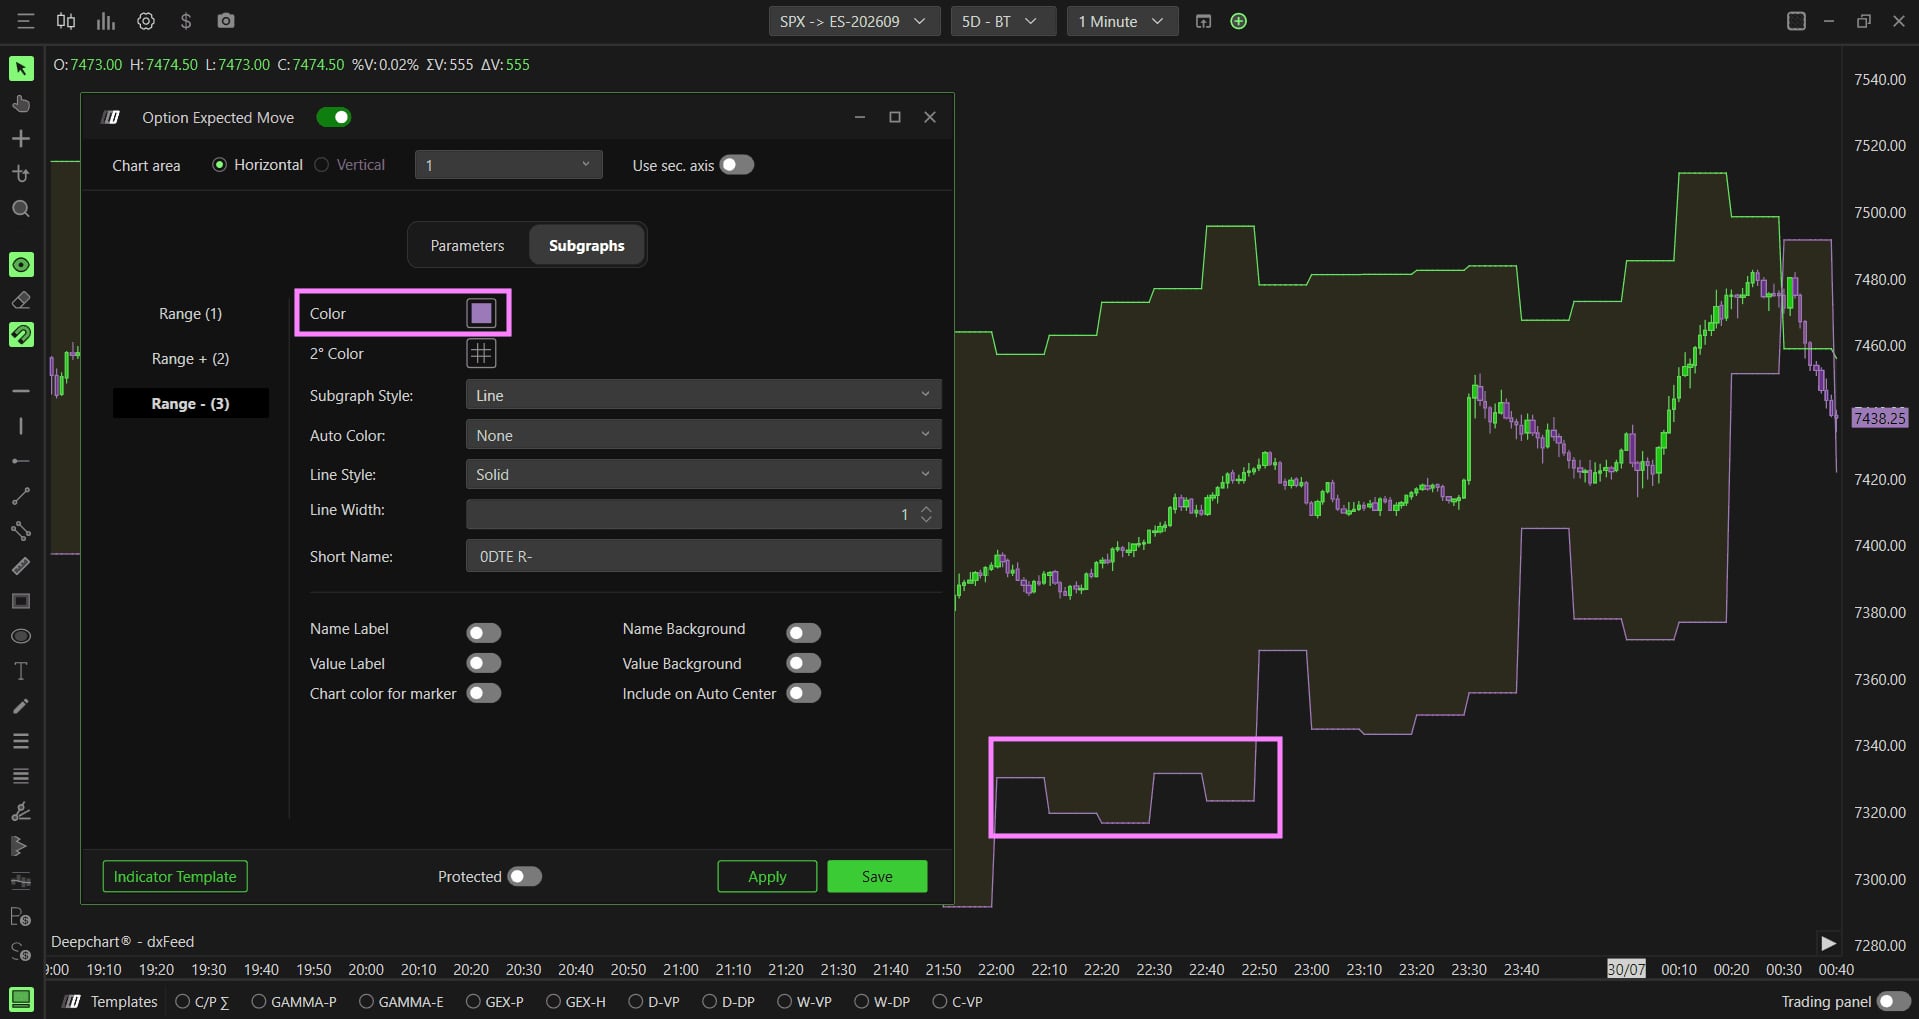The image size is (1919, 1019).
Task: Click the Apply button
Action: click(x=767, y=876)
